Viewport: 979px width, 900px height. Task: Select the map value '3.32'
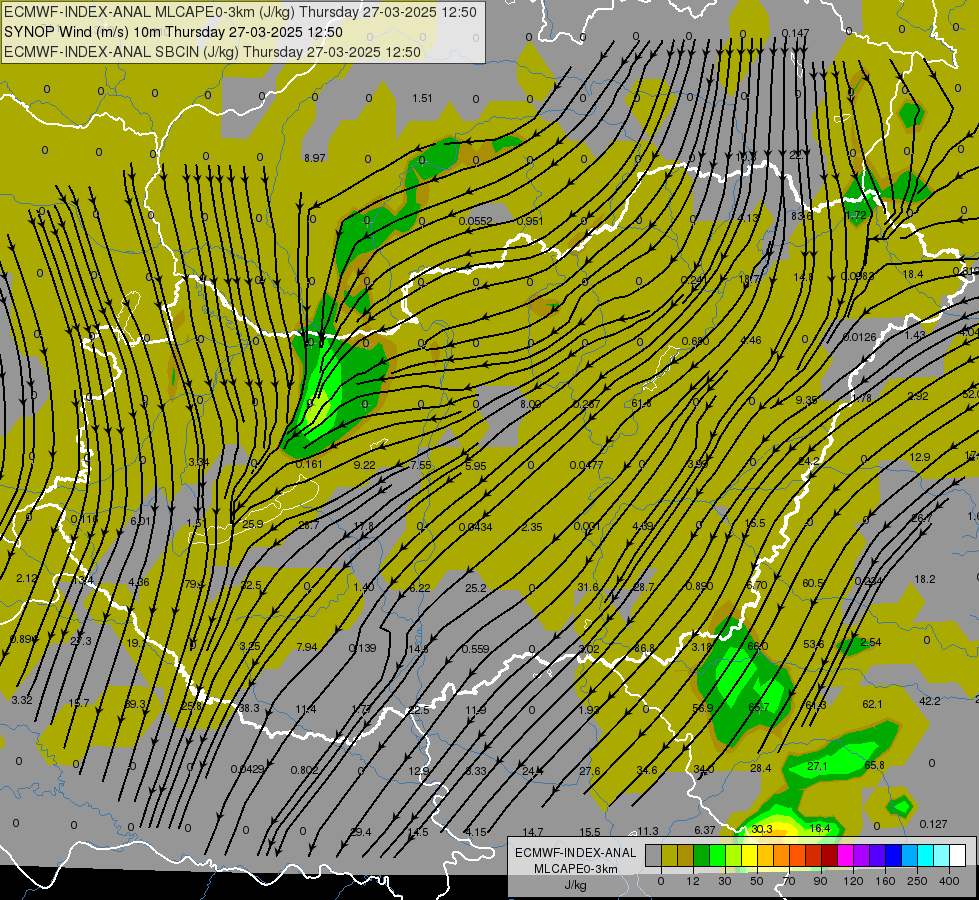(22, 700)
